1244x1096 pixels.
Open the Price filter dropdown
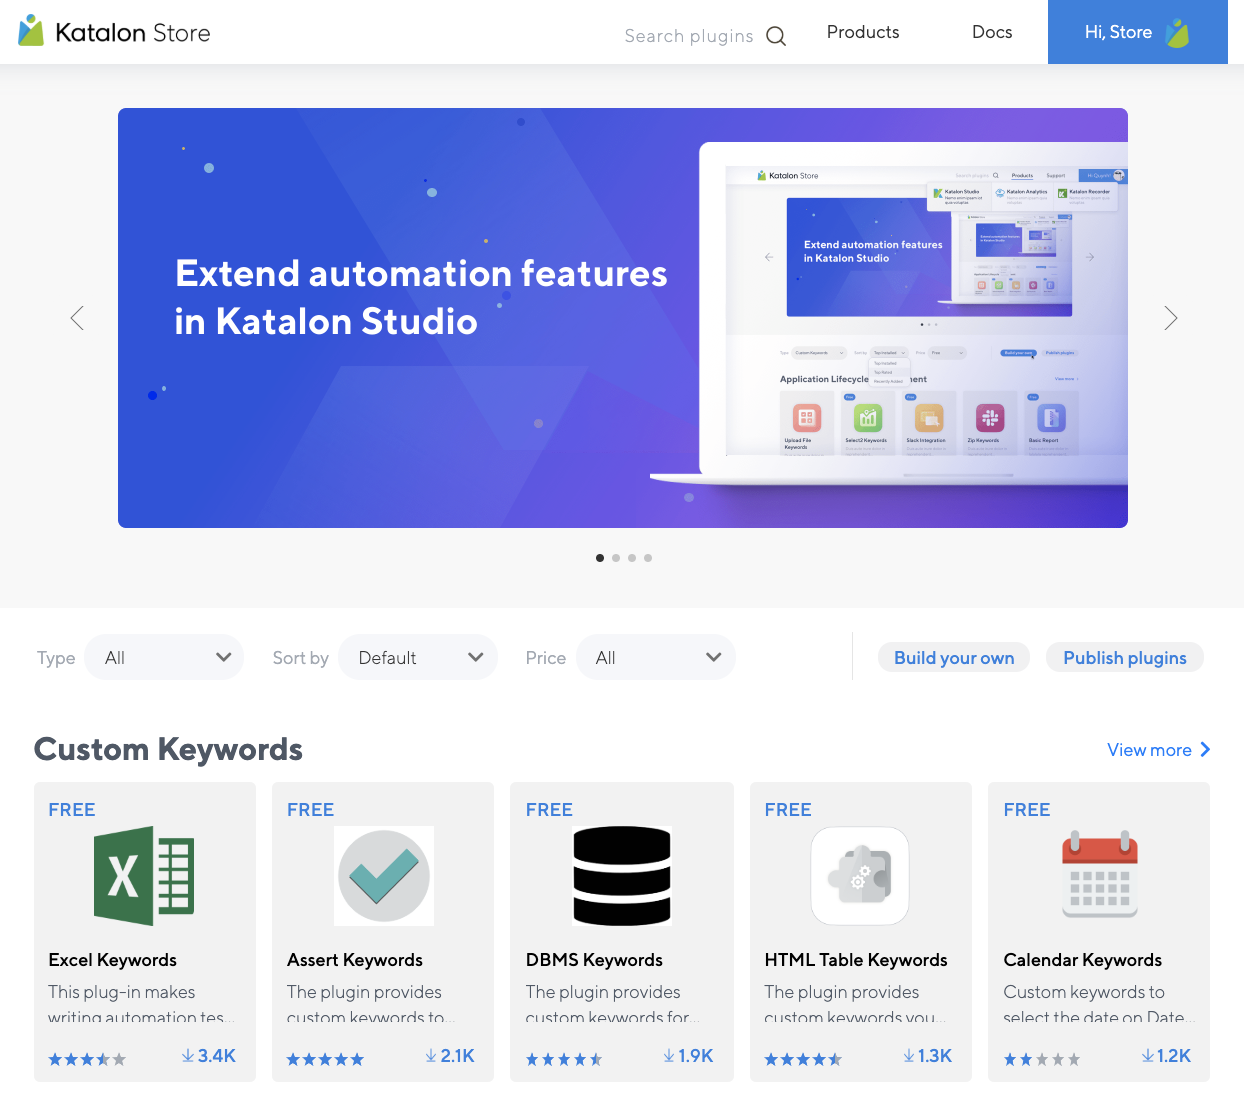click(656, 657)
